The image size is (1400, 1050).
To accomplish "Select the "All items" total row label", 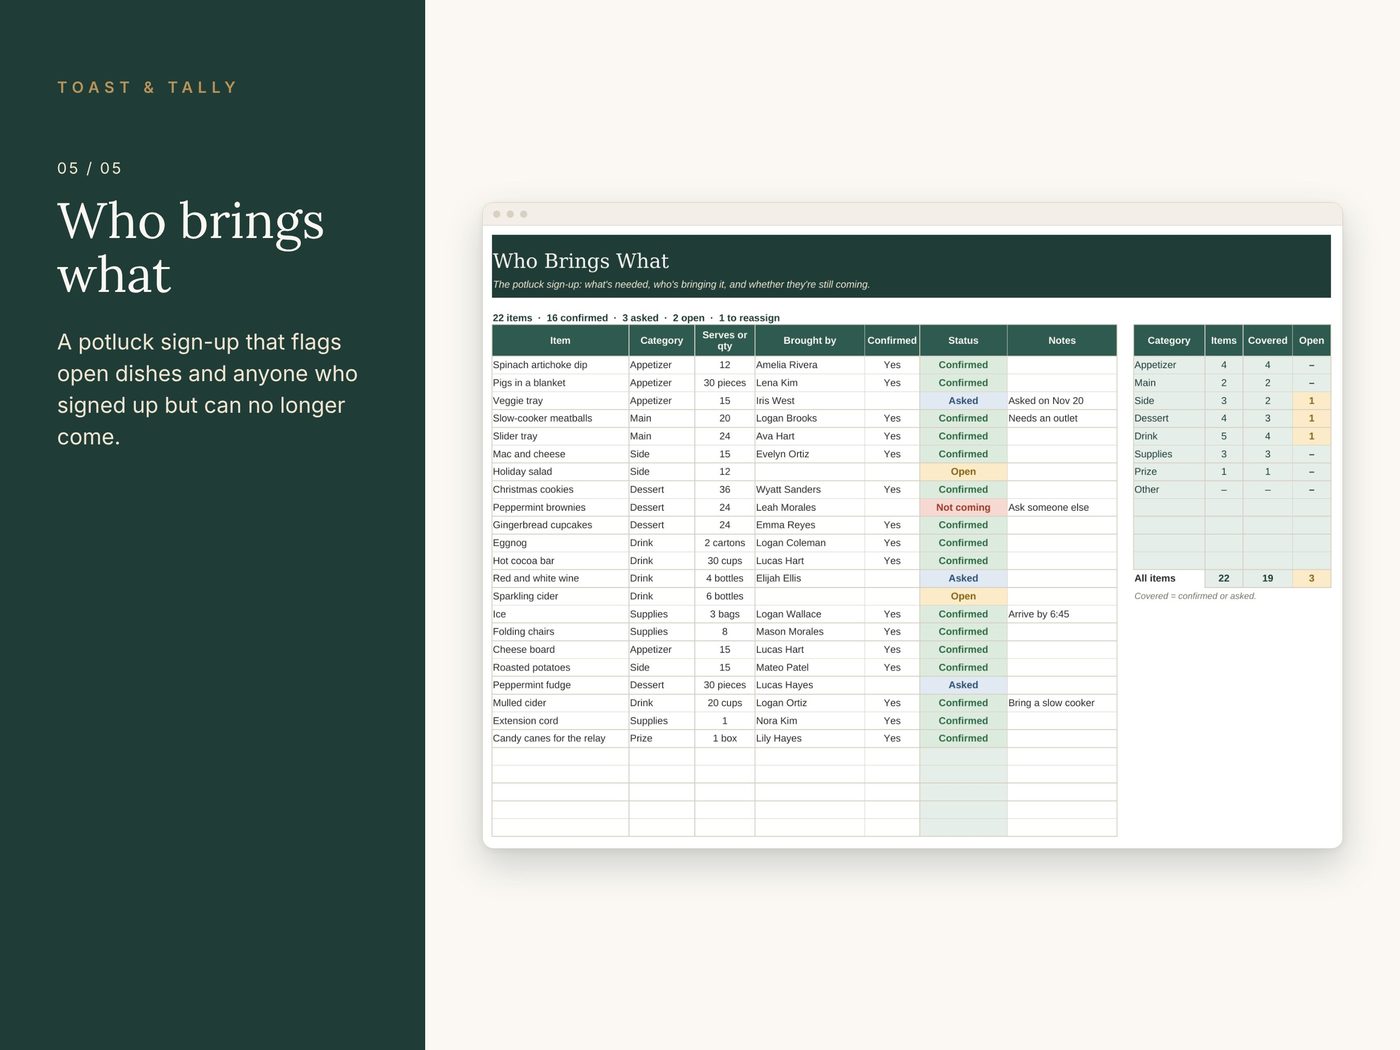I will (1169, 578).
